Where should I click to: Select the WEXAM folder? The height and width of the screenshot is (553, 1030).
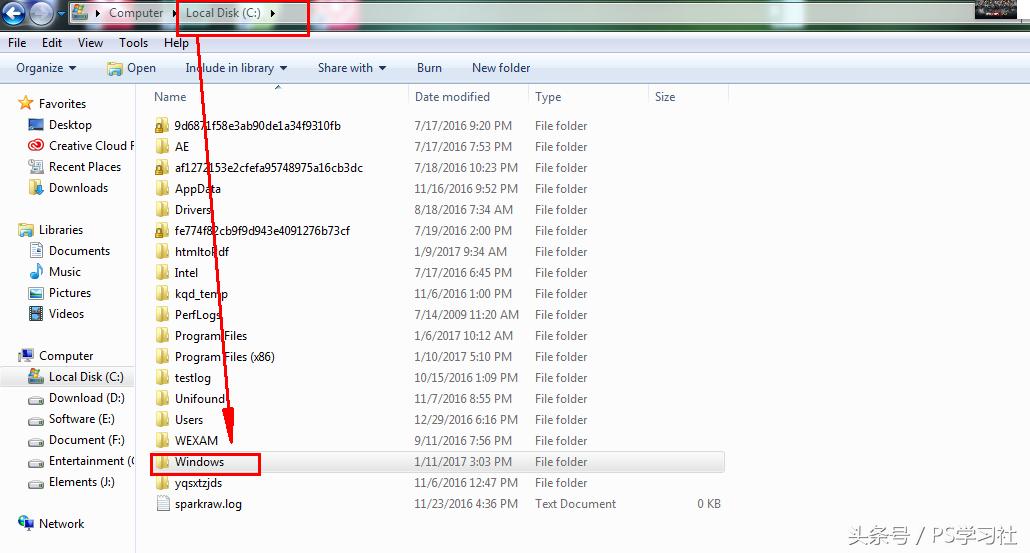pos(196,441)
